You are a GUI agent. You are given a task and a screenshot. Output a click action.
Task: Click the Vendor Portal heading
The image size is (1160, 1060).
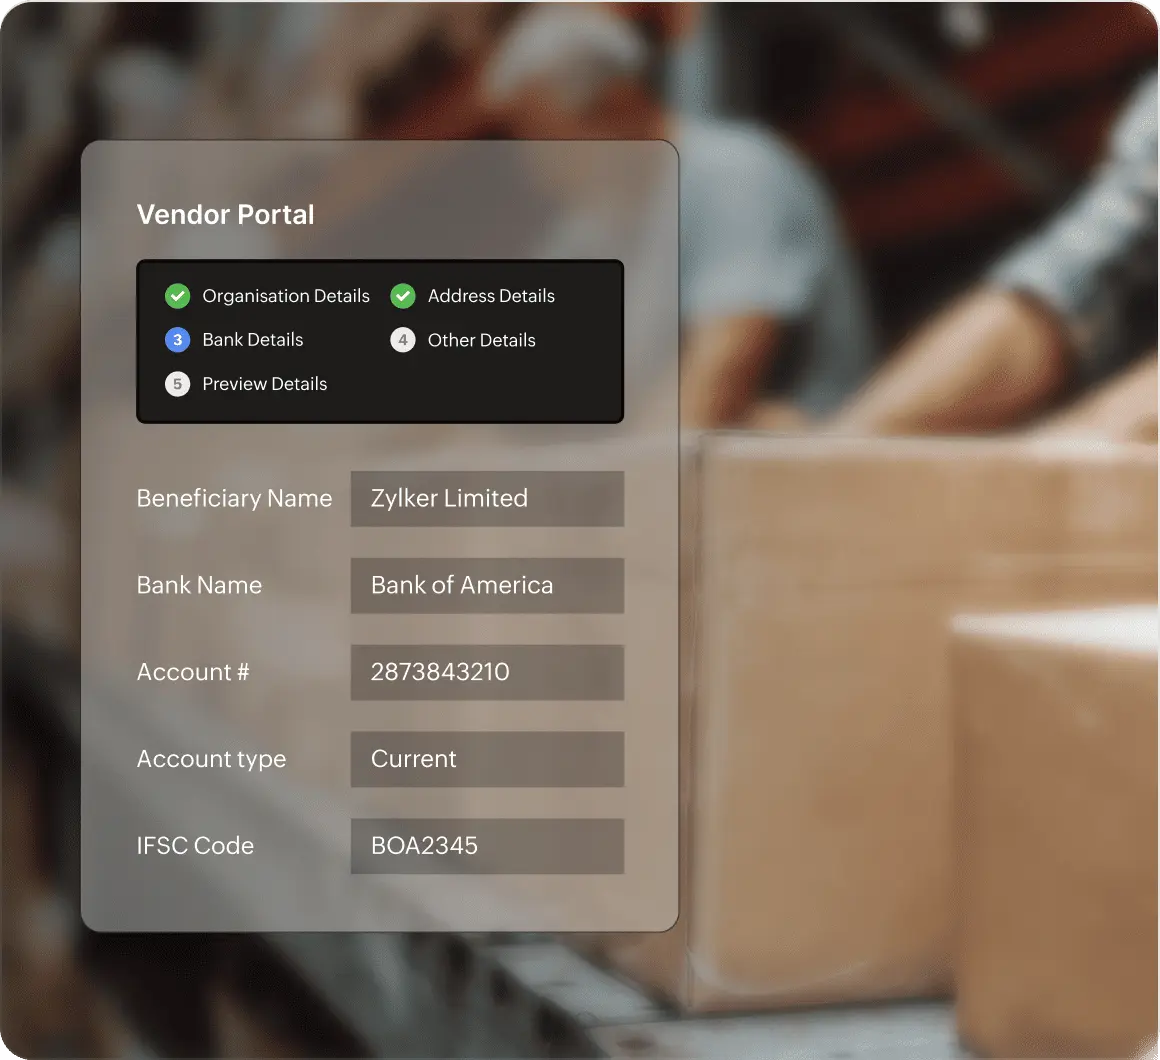pyautogui.click(x=226, y=215)
